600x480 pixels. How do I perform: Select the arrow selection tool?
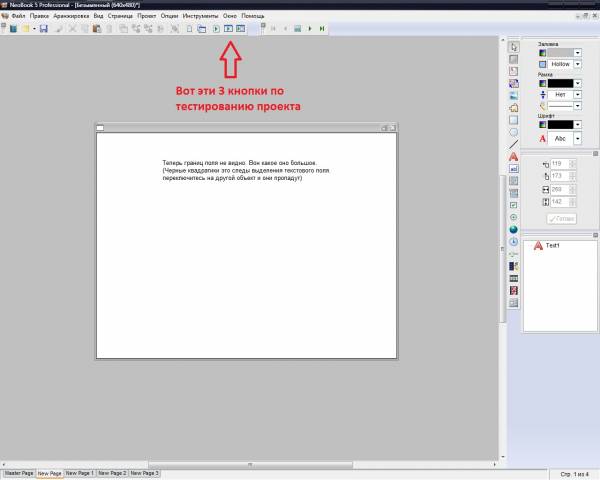coord(514,46)
